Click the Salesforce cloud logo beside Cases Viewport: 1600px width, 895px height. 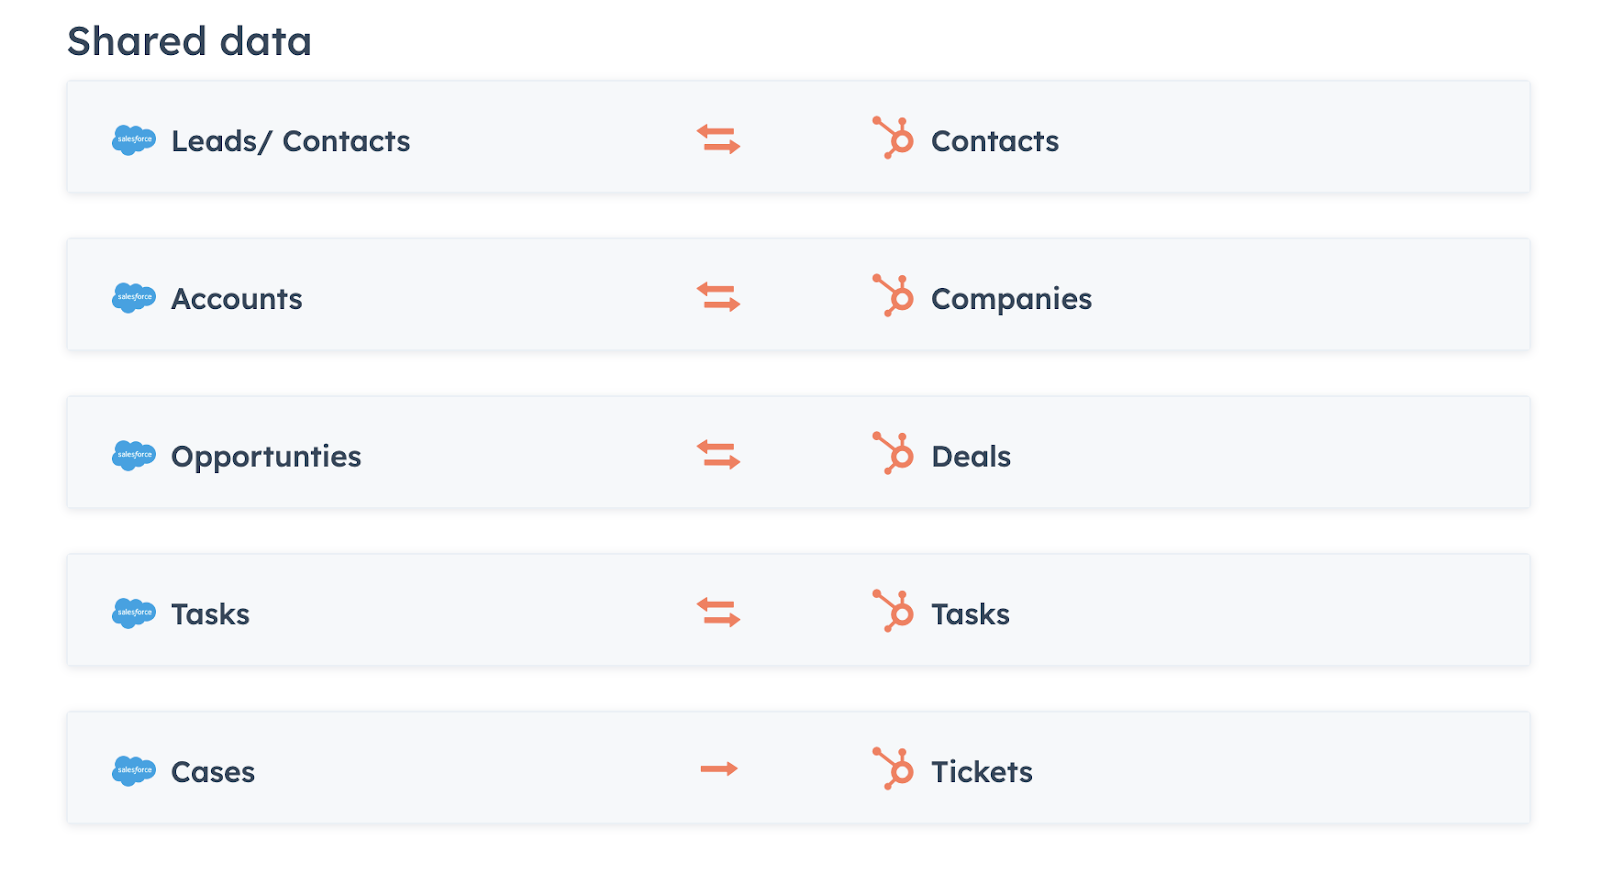[x=134, y=771]
